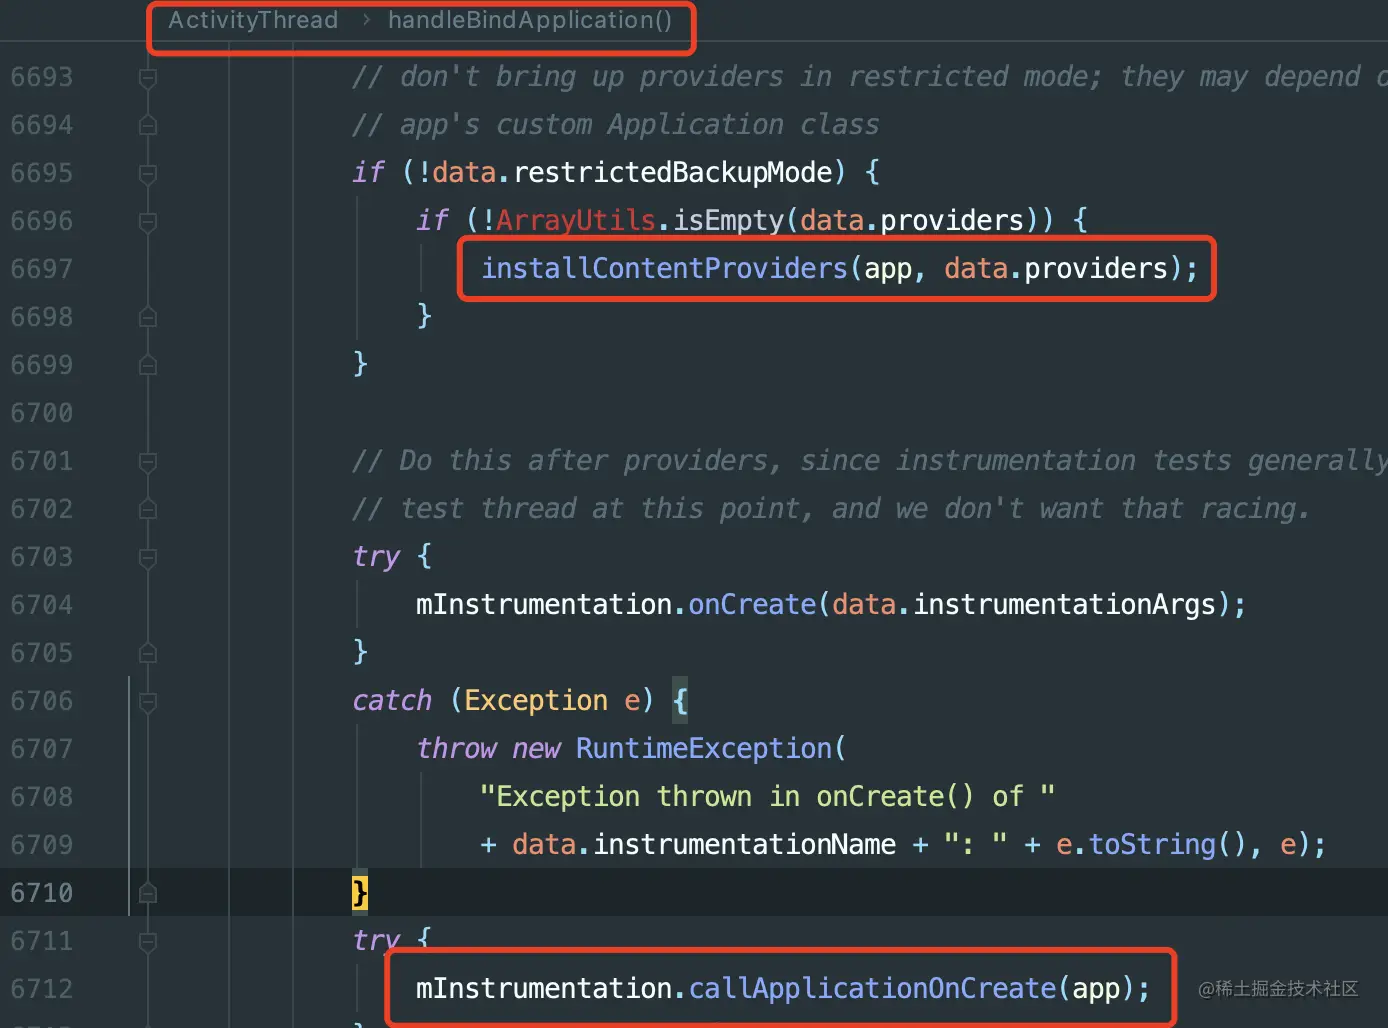Image resolution: width=1388 pixels, height=1028 pixels.
Task: Click the callApplicationOnCreate method call
Action: coord(872,988)
